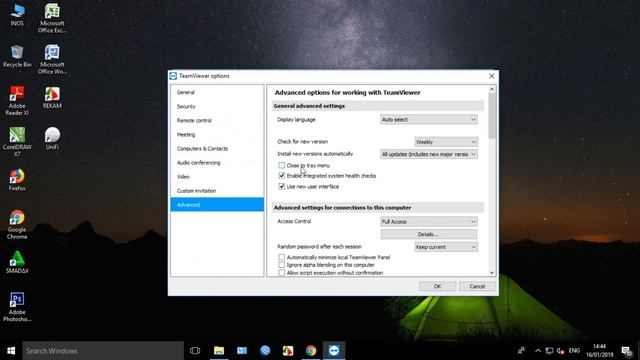This screenshot has width=640, height=360.
Task: Select the Custom invitation category
Action: pos(217,191)
